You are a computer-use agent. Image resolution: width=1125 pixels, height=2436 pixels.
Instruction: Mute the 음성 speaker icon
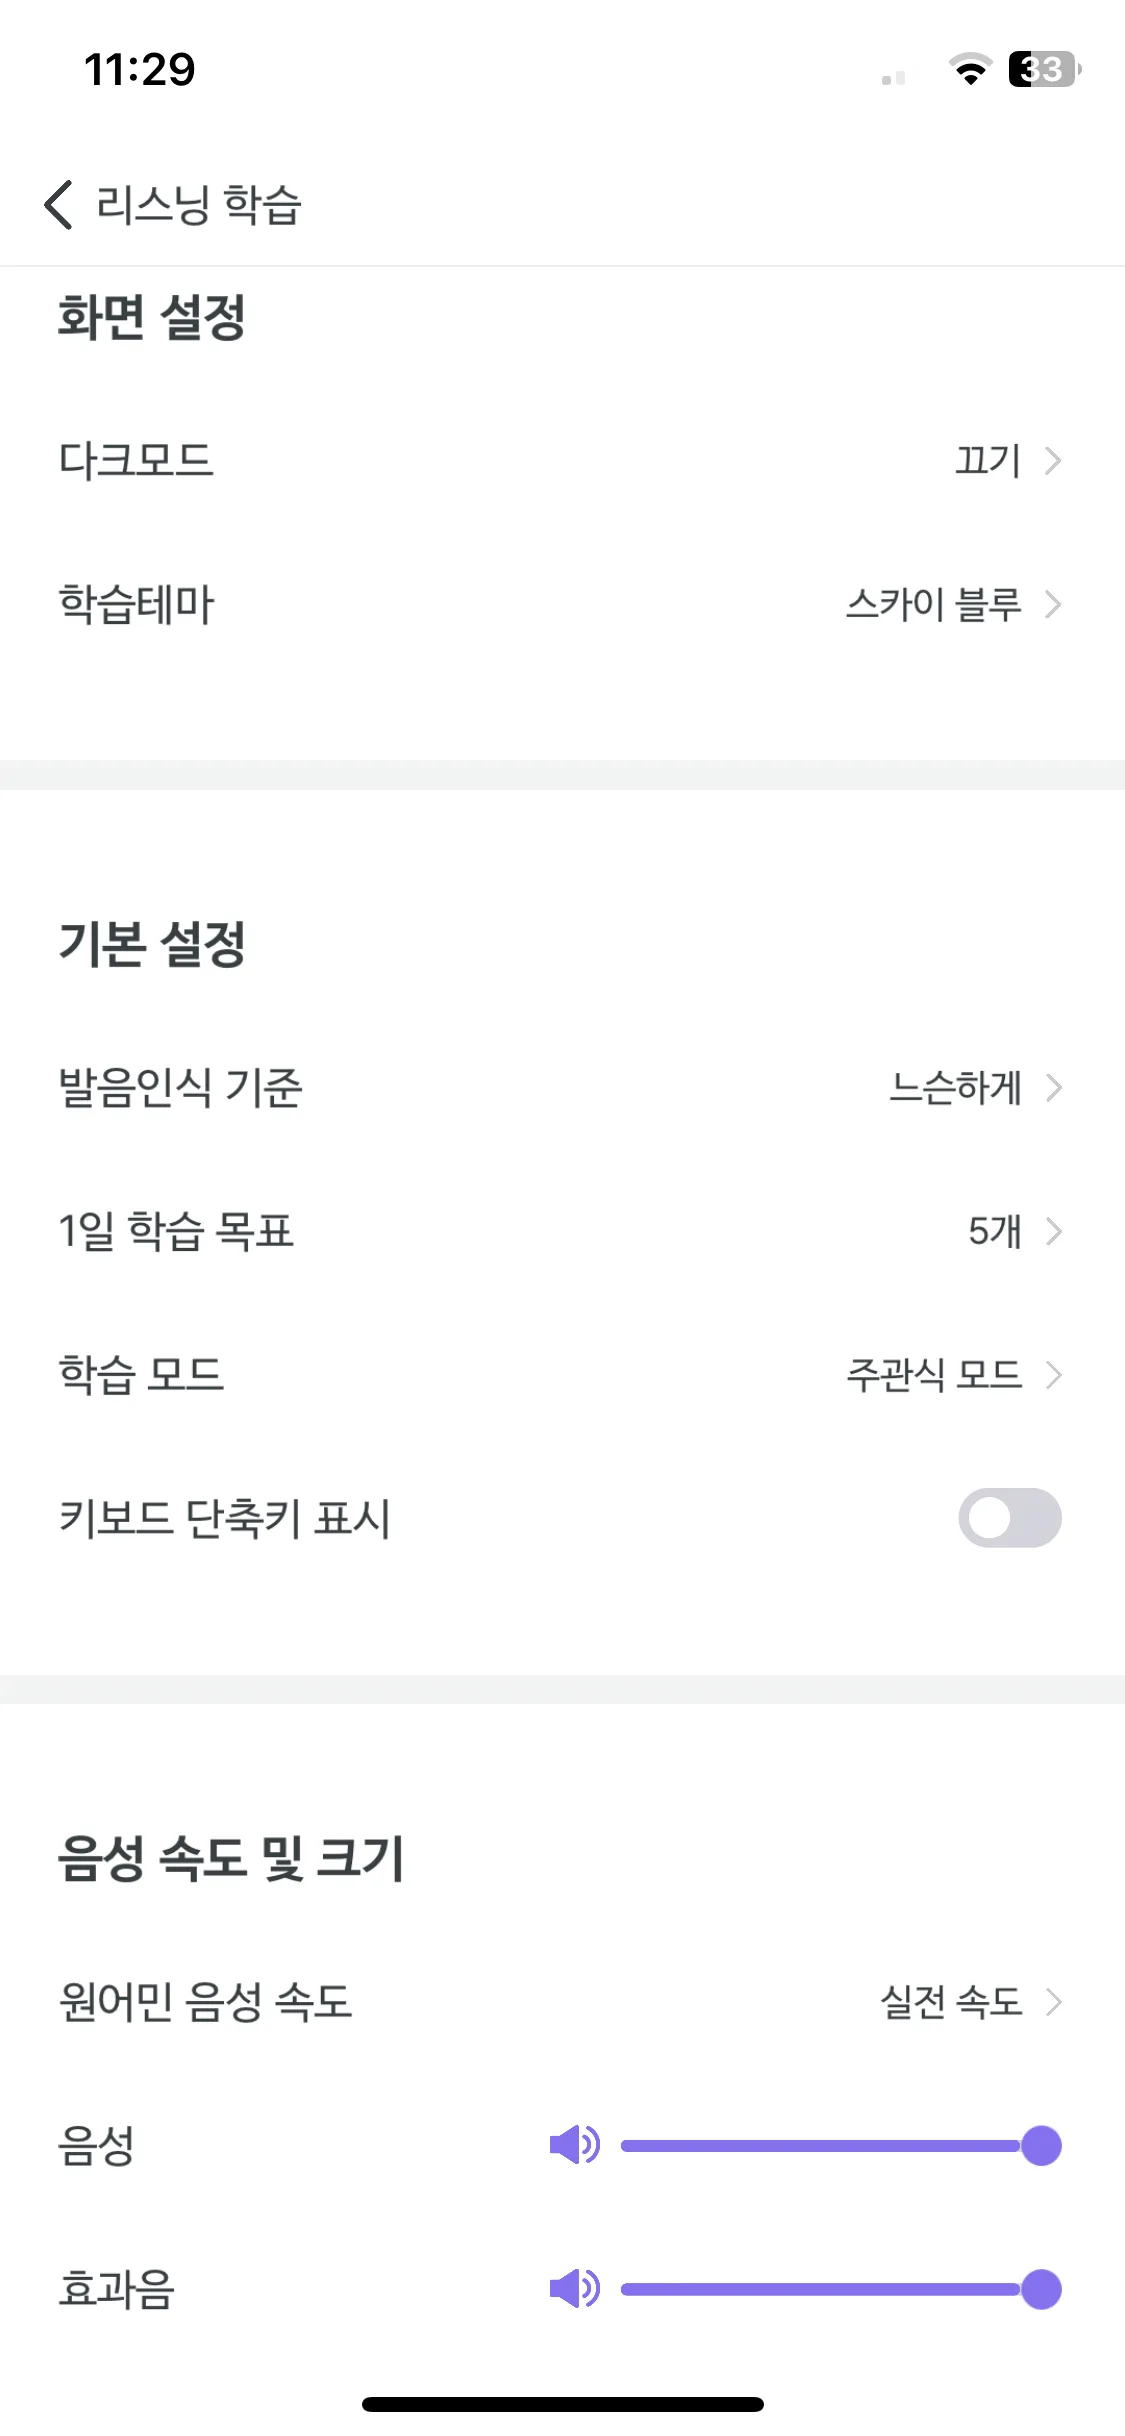point(574,2145)
